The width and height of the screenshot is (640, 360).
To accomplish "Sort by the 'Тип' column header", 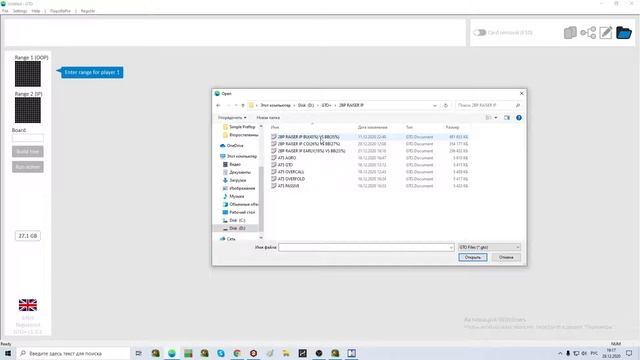I will point(409,127).
